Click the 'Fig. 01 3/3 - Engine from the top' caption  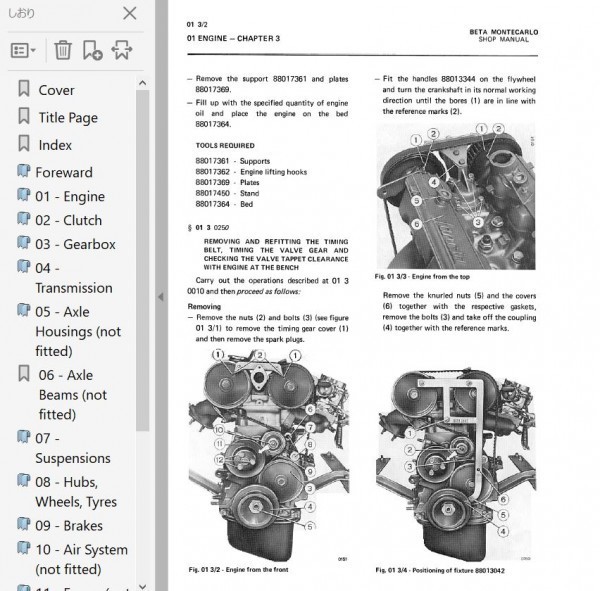coord(422,276)
